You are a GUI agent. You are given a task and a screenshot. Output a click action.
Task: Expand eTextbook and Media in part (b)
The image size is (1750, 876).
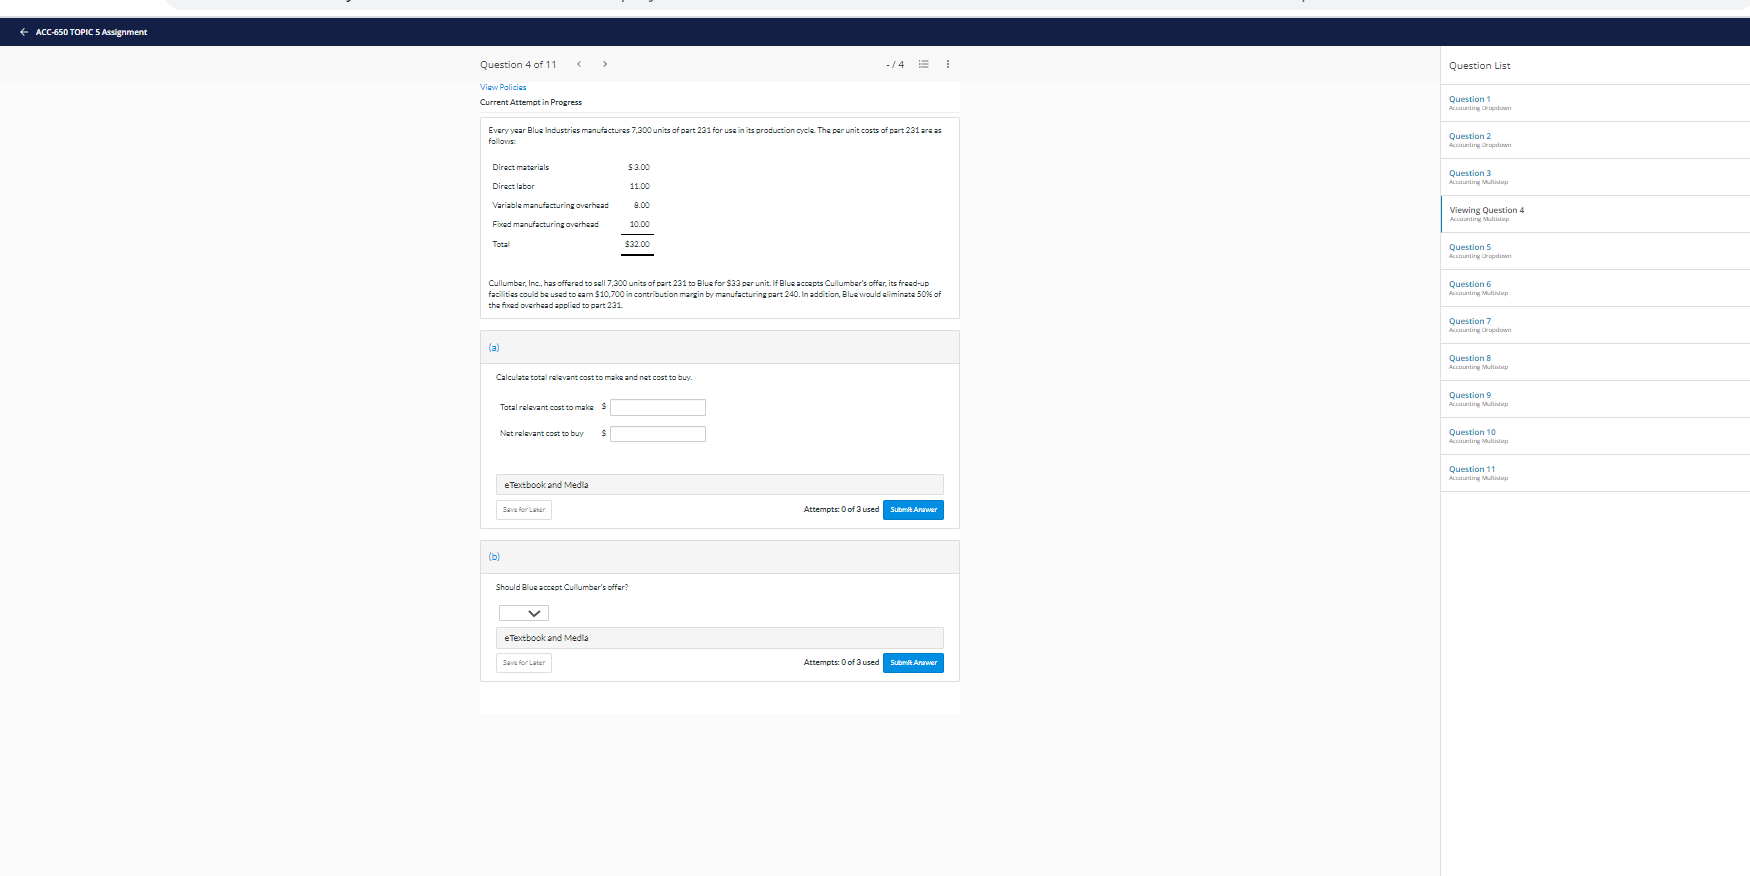(720, 638)
